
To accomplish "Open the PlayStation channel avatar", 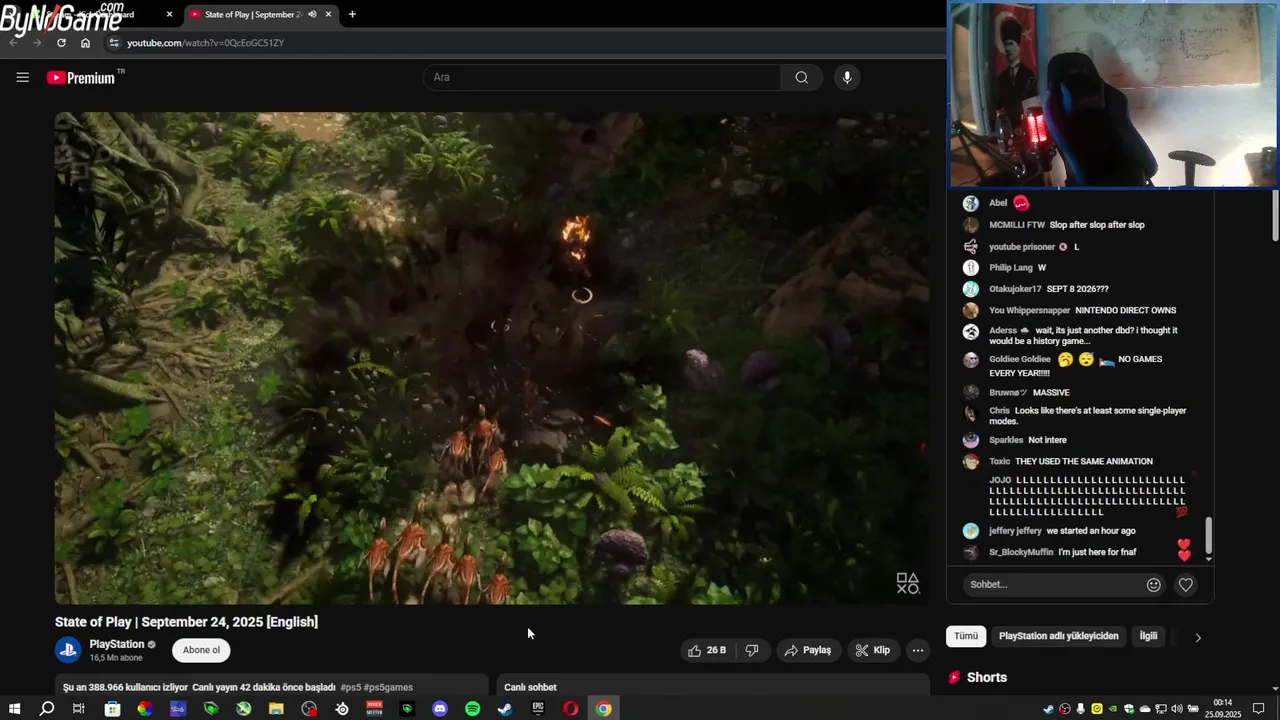I will pos(67,650).
